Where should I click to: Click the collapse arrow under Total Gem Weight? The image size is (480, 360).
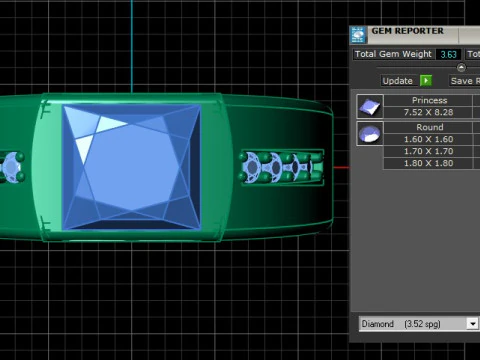coord(461,68)
